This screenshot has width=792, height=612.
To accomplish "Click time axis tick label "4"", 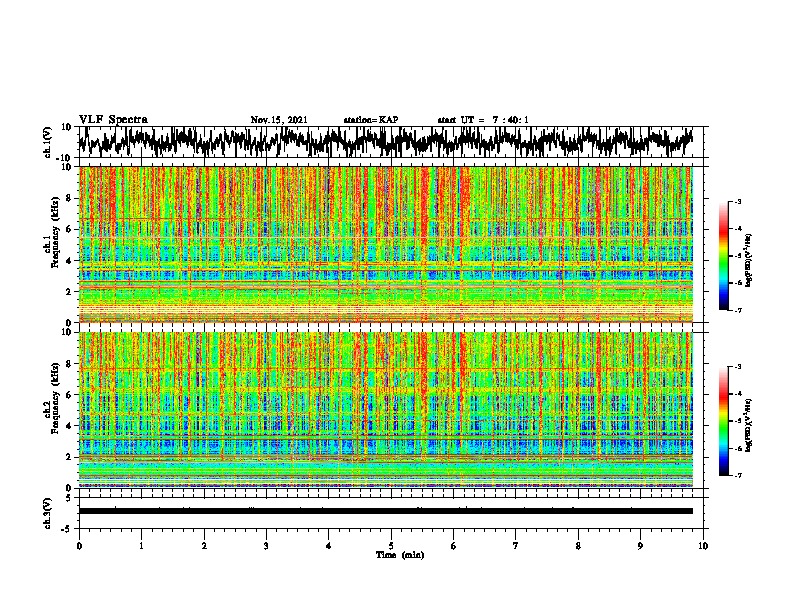I will point(329,546).
